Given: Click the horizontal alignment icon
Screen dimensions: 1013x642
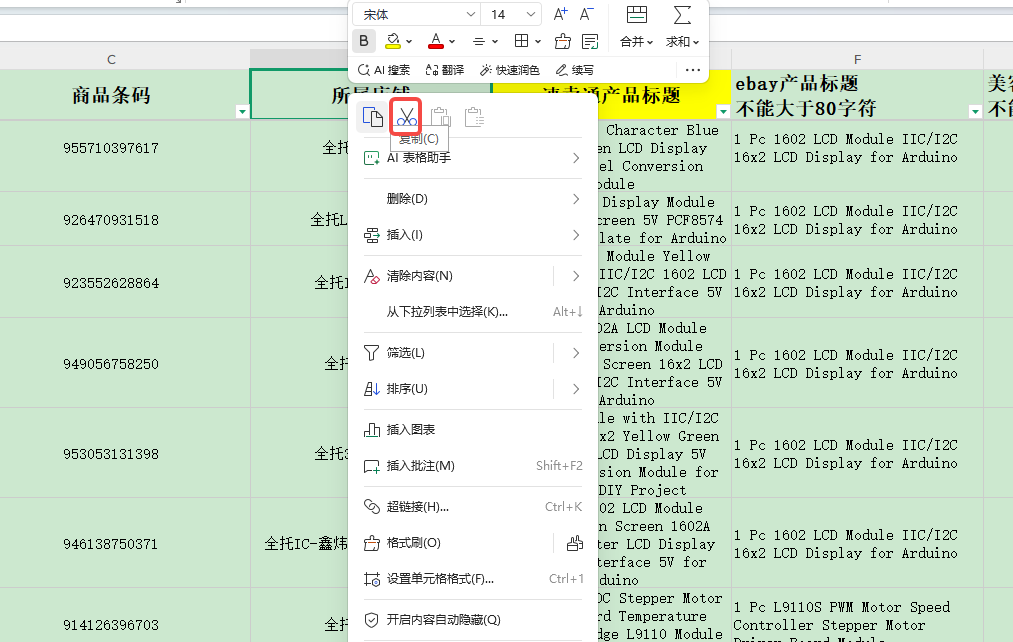Looking at the screenshot, I should 479,42.
